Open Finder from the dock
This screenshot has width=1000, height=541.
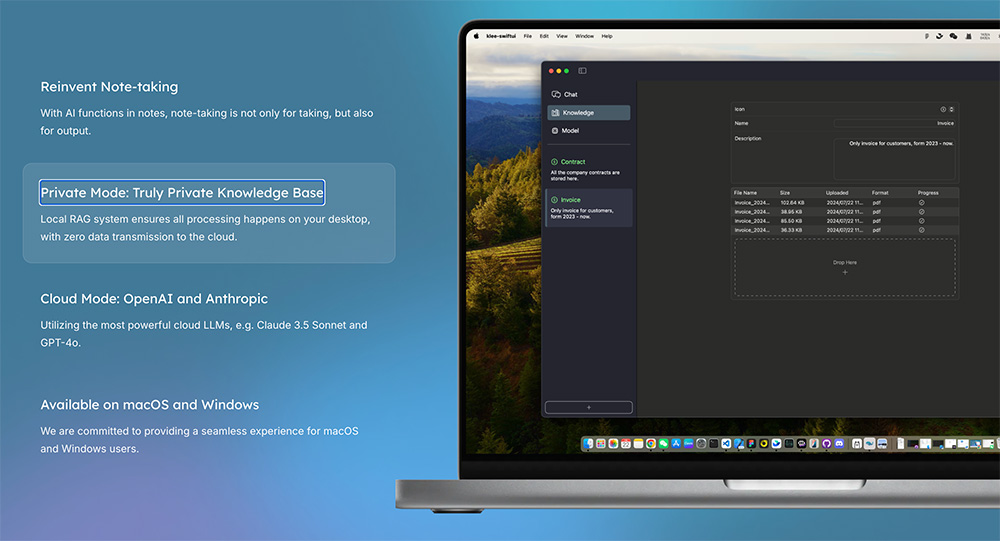(x=588, y=443)
